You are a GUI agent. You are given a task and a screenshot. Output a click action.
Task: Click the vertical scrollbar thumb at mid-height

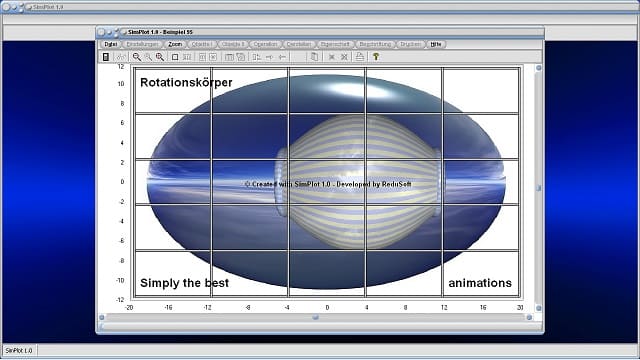[539, 188]
